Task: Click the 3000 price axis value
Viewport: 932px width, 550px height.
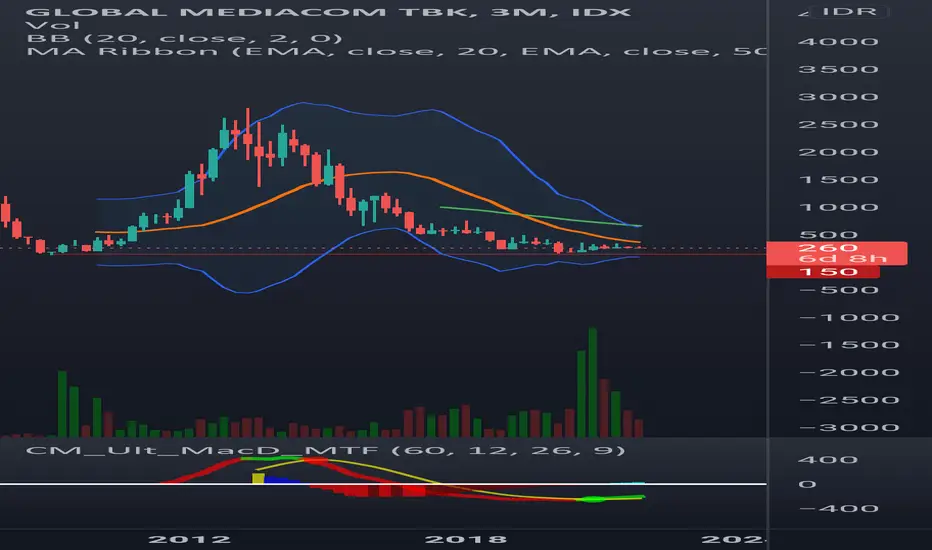Action: click(838, 97)
